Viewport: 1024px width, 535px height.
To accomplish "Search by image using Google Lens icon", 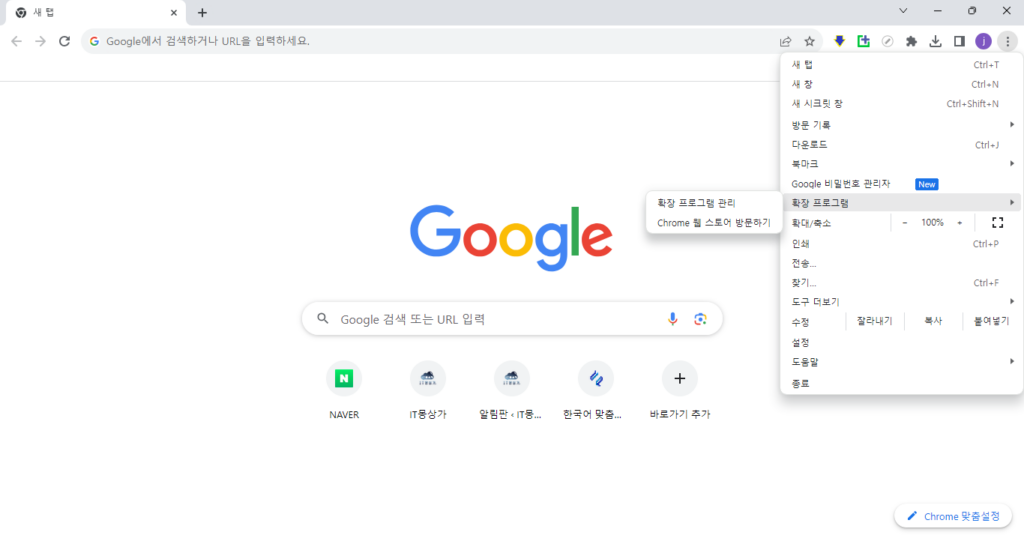I will pyautogui.click(x=700, y=319).
